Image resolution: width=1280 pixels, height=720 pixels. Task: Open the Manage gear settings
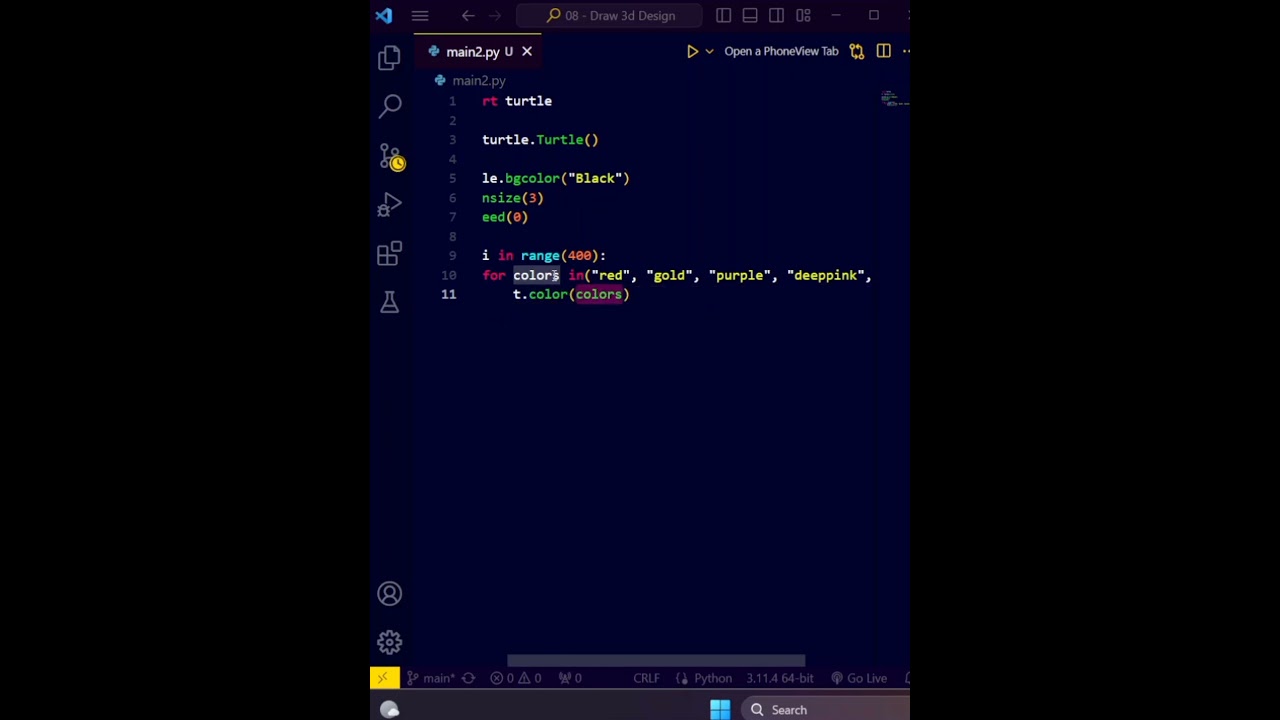390,642
